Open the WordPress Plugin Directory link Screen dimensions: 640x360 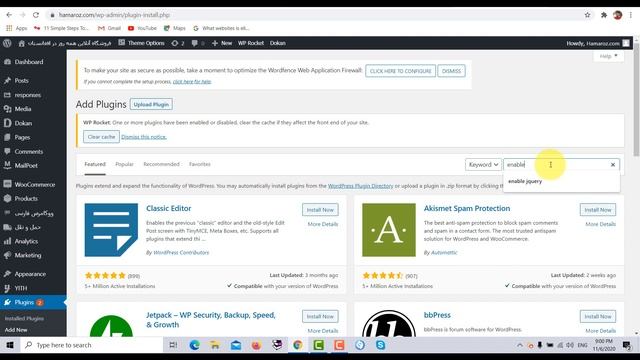point(360,186)
